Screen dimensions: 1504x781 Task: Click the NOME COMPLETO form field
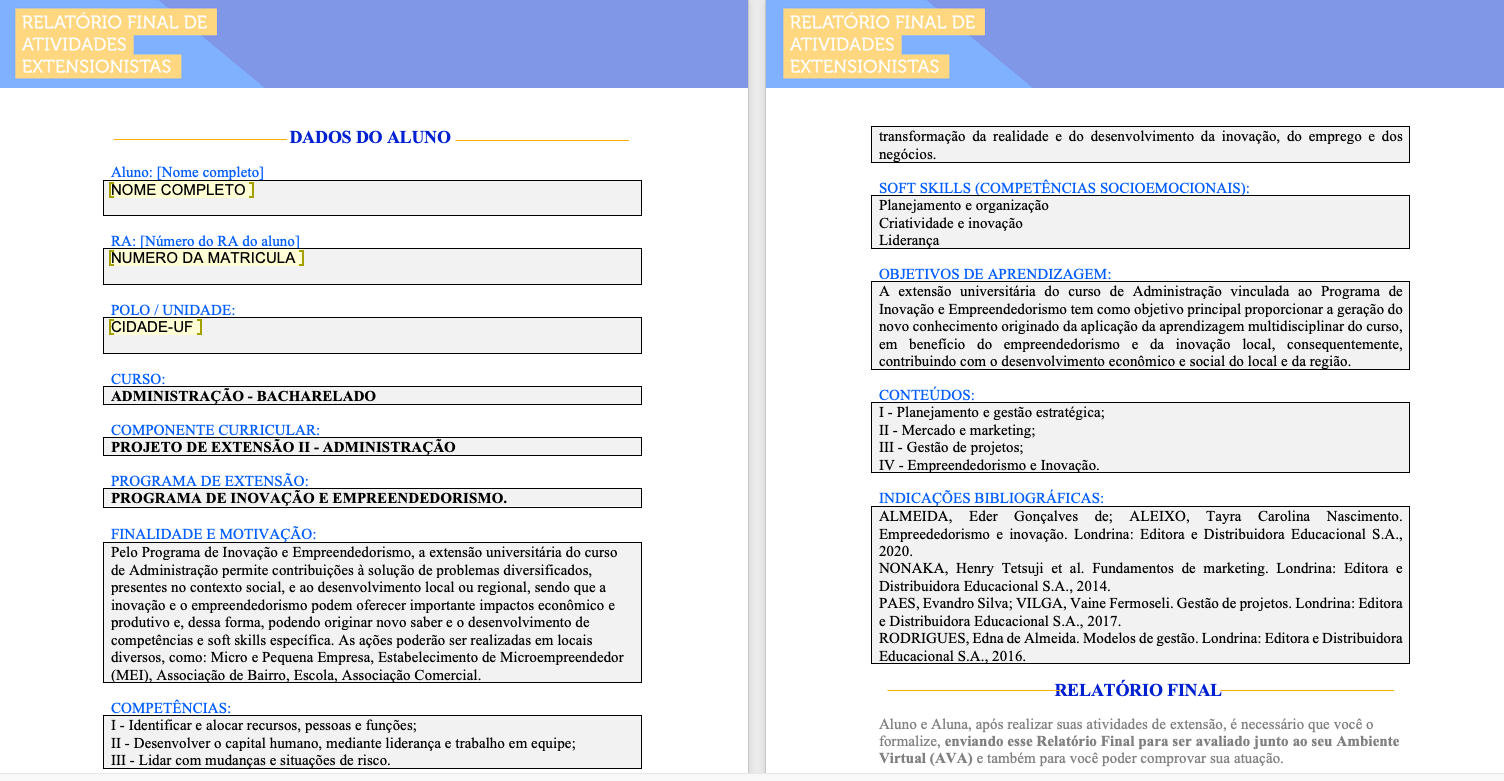[180, 190]
